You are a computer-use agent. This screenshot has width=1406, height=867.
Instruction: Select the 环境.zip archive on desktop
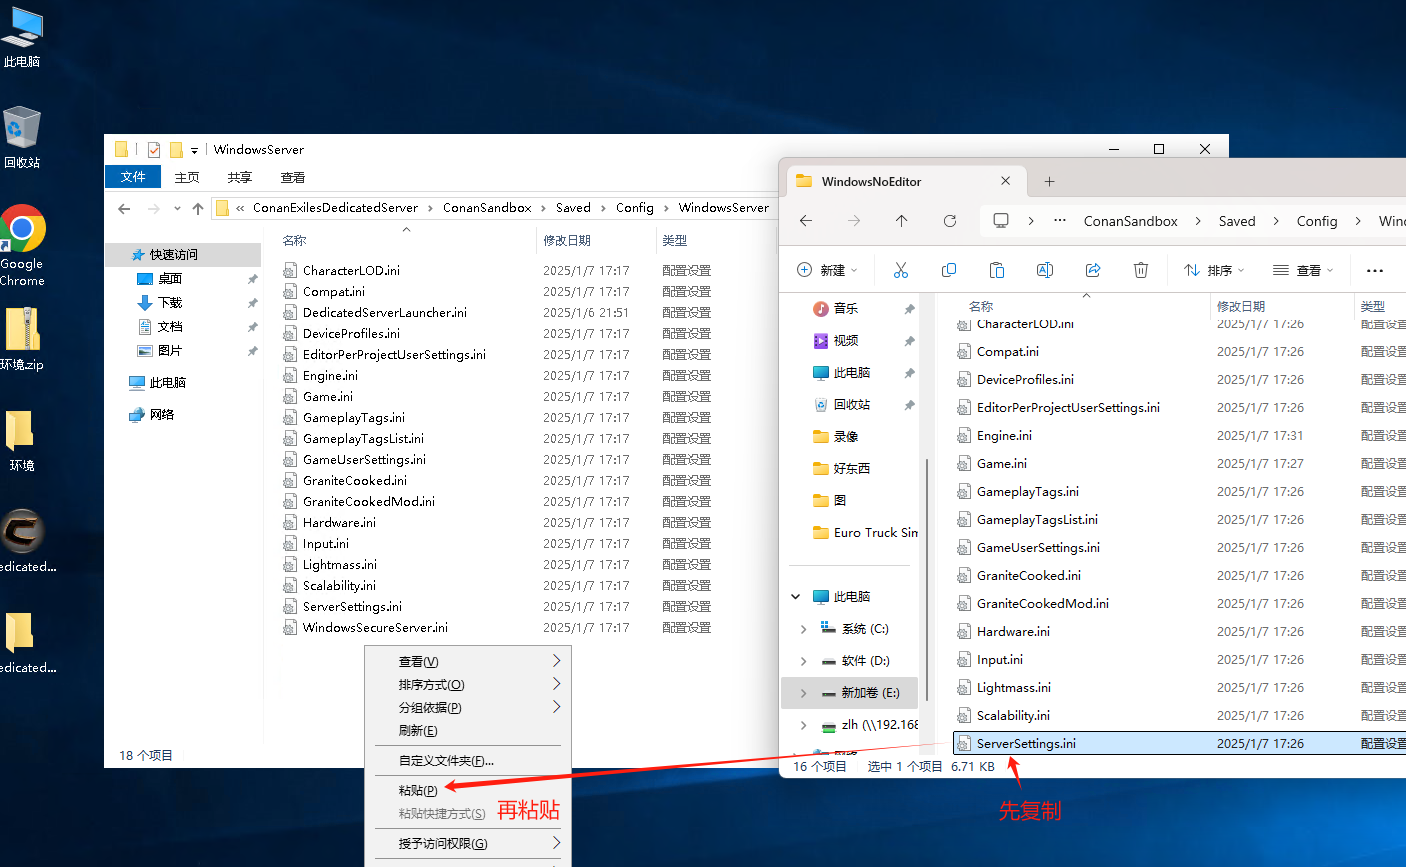pyautogui.click(x=22, y=340)
